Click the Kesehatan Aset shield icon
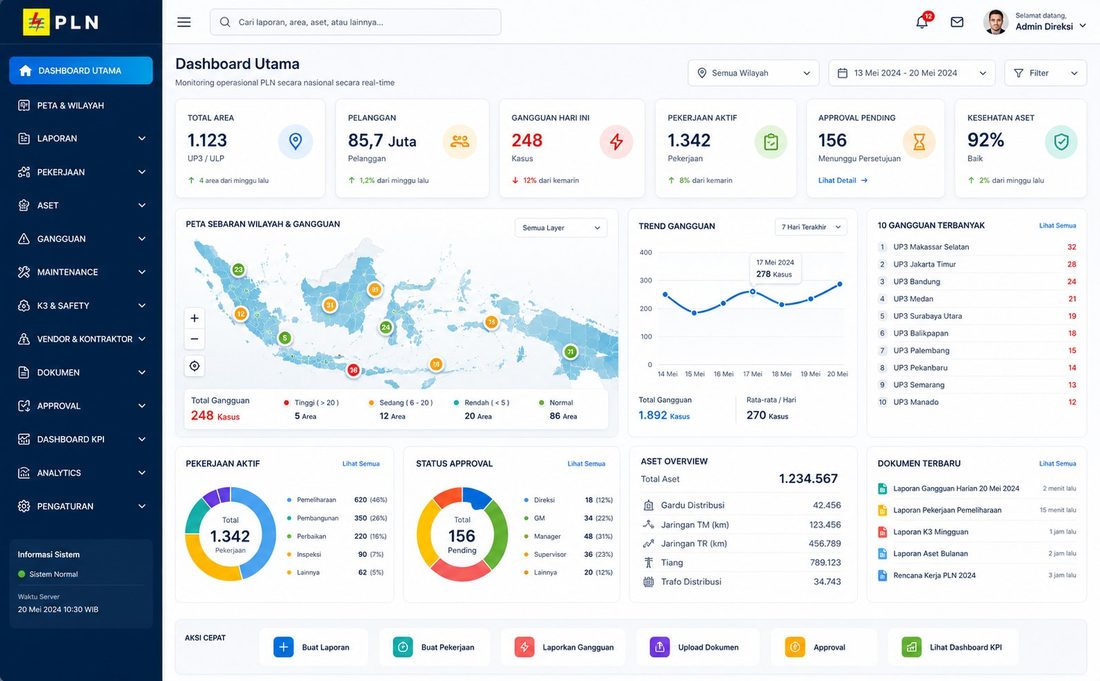The image size is (1100, 681). pos(1061,142)
